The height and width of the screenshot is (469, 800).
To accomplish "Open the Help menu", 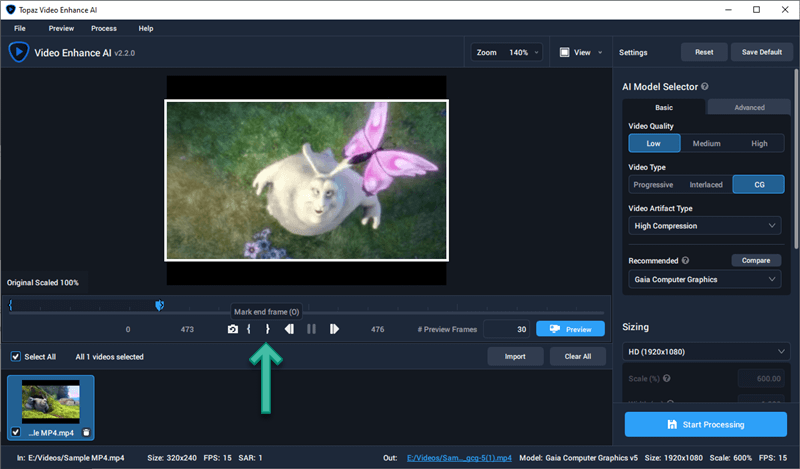I will click(x=146, y=28).
